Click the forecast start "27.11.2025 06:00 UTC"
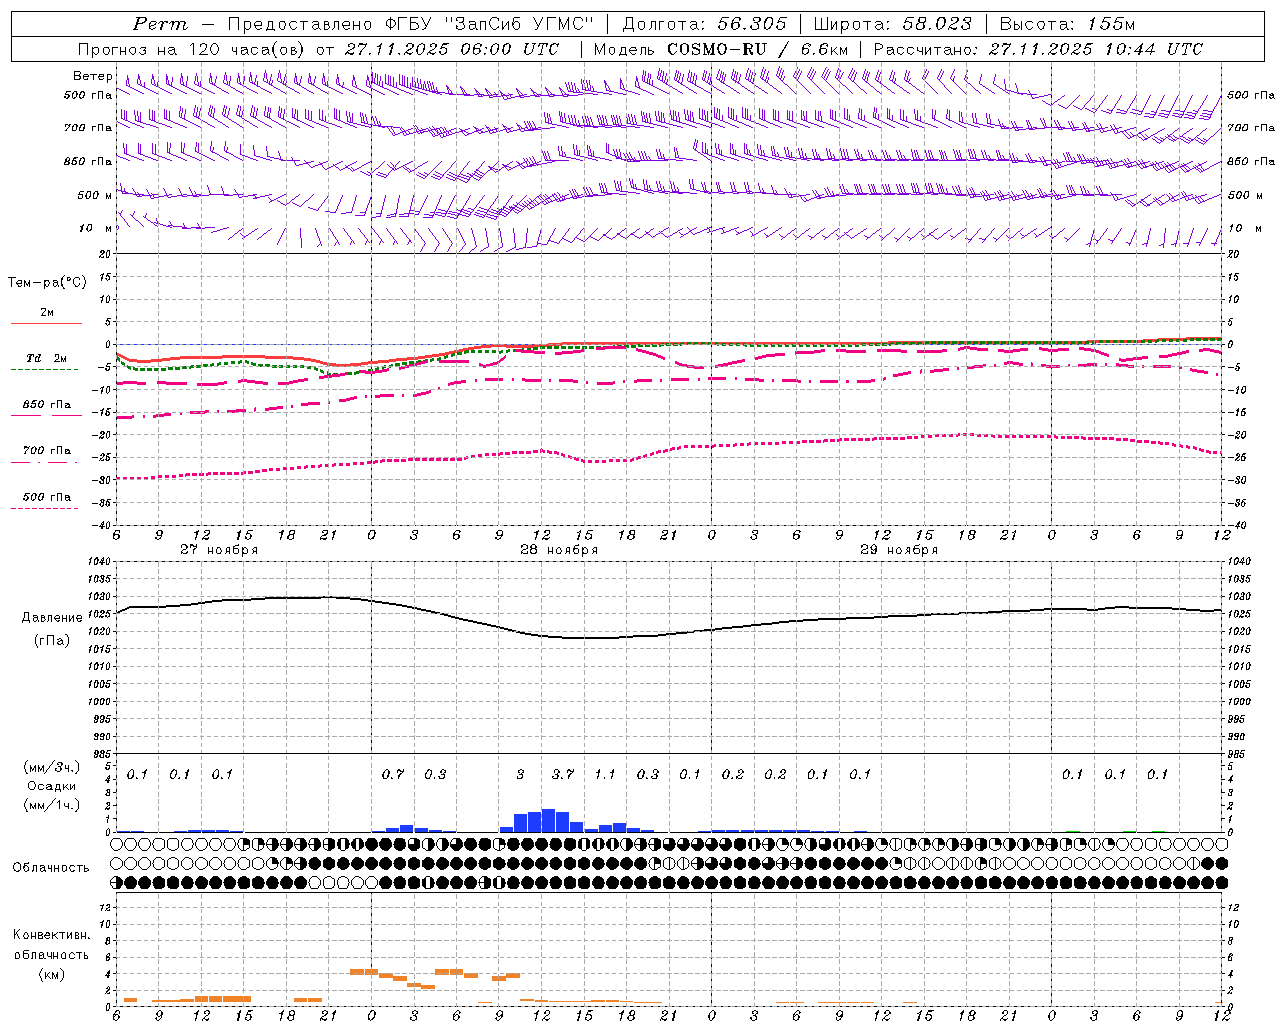The width and height of the screenshot is (1280, 1024). 452,49
